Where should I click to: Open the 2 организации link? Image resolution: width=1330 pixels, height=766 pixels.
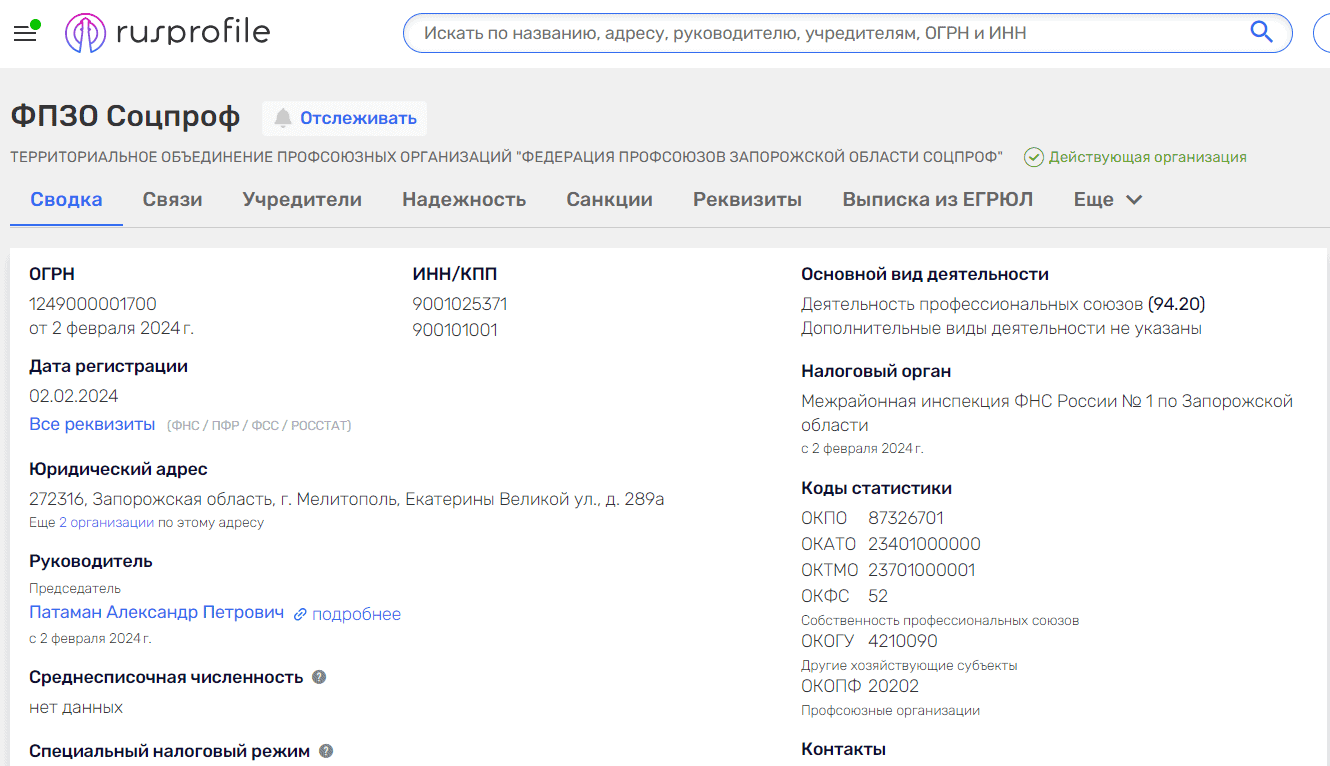106,522
